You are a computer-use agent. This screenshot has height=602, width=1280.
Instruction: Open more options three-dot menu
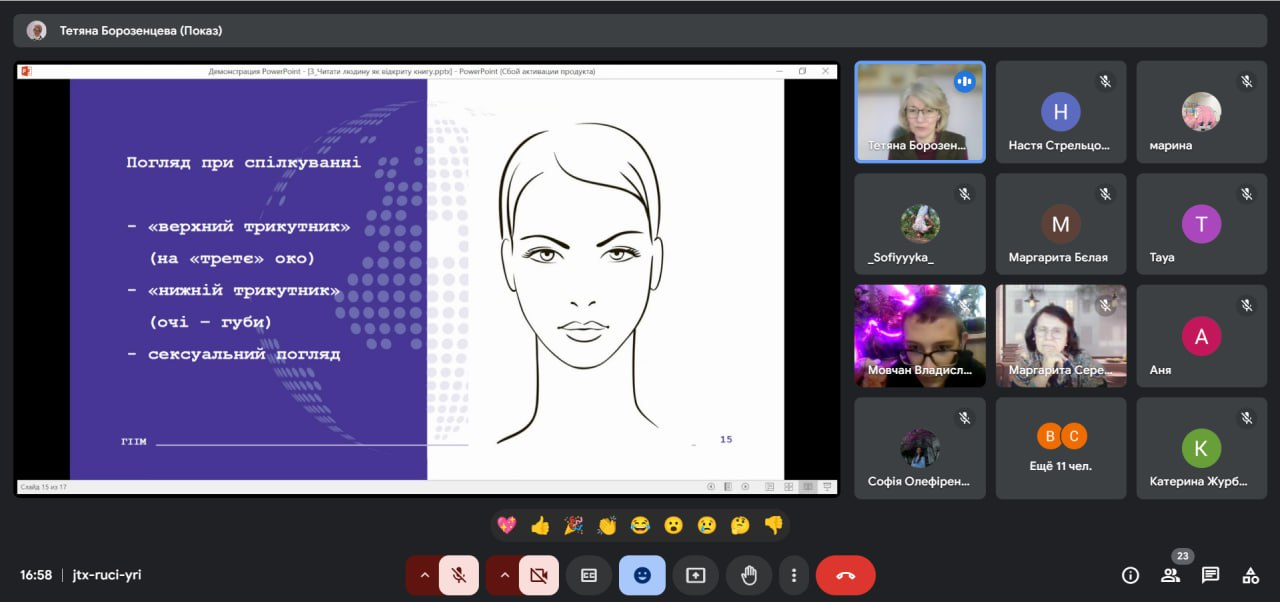[793, 575]
